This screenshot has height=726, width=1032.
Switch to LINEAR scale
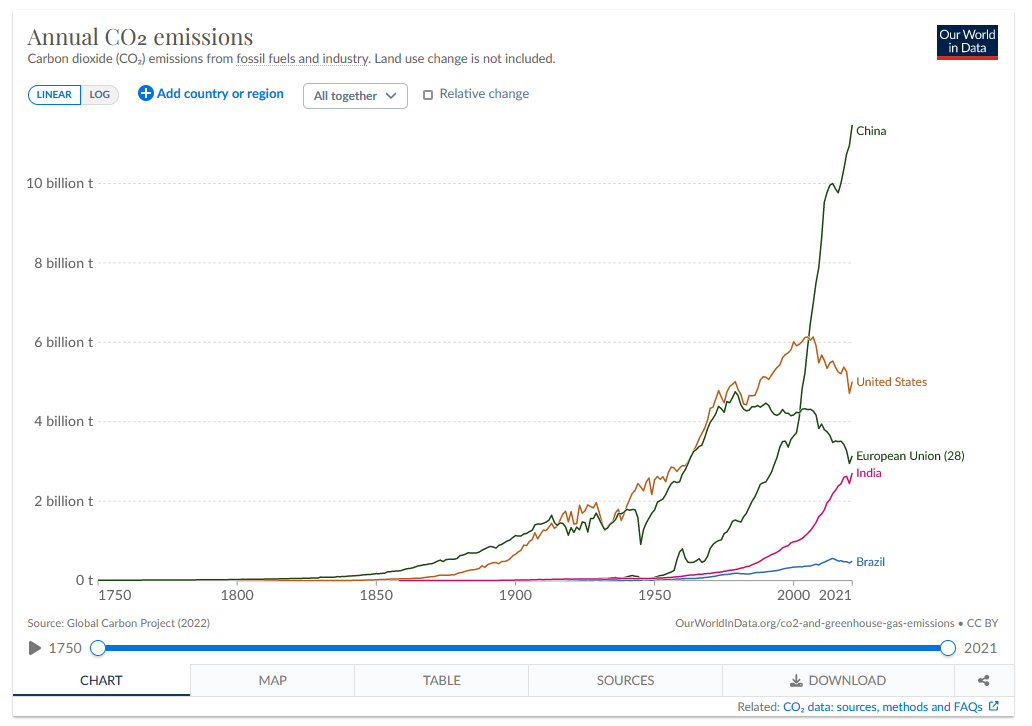click(x=54, y=95)
